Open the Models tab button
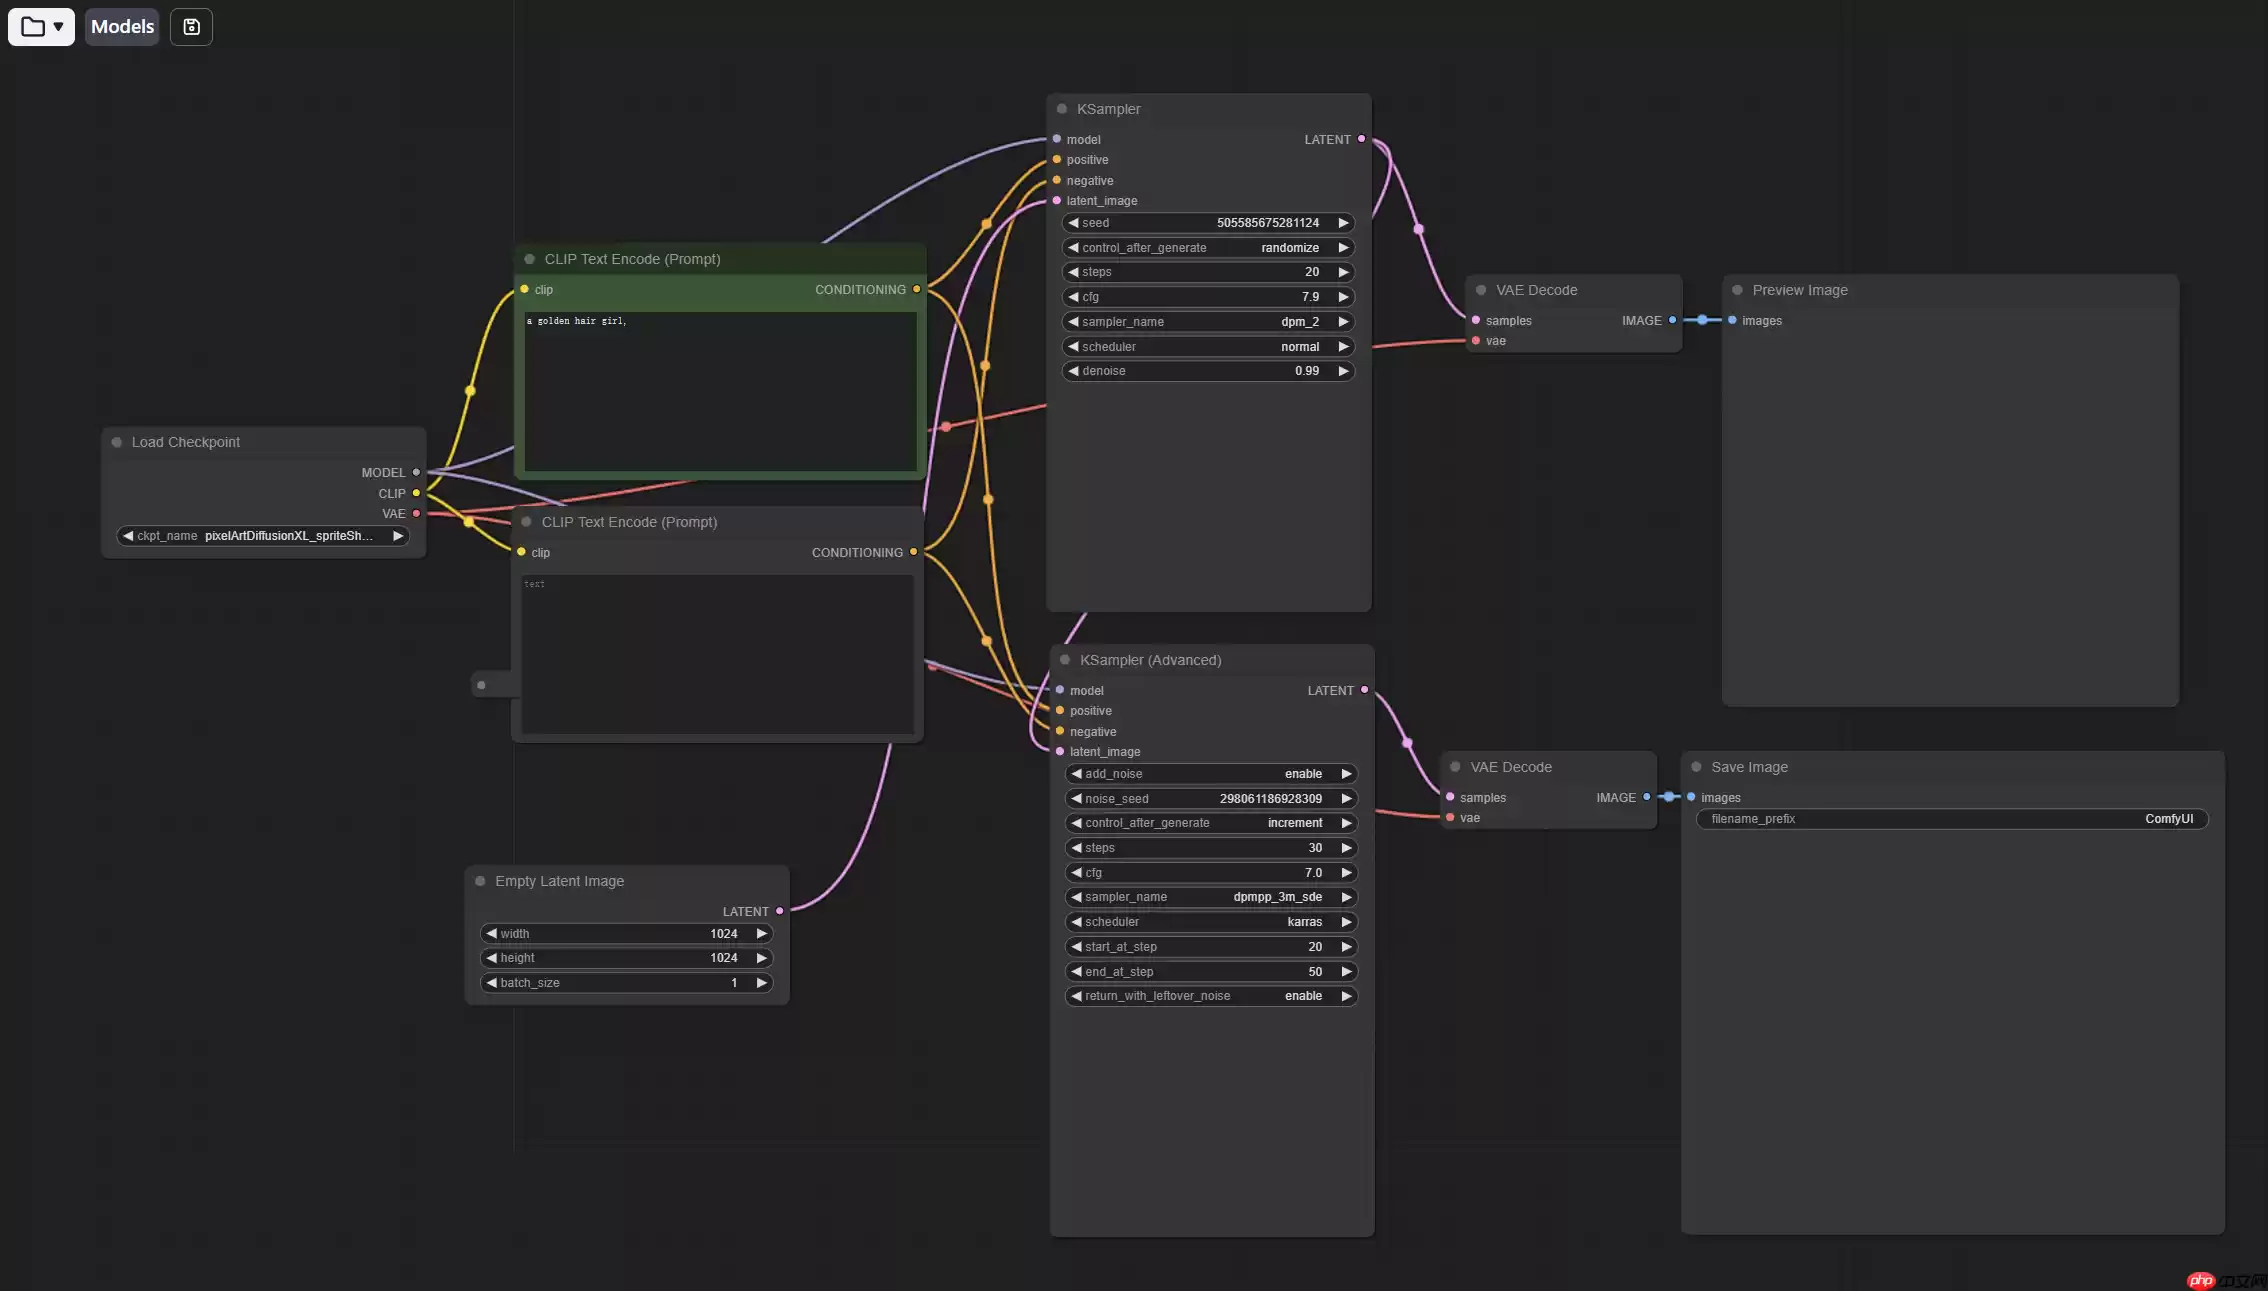This screenshot has width=2268, height=1291. point(122,27)
